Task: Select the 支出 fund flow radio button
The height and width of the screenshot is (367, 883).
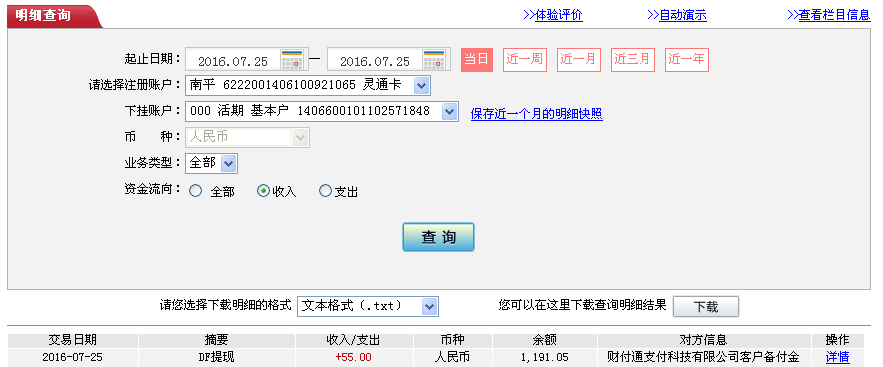Action: pos(325,191)
